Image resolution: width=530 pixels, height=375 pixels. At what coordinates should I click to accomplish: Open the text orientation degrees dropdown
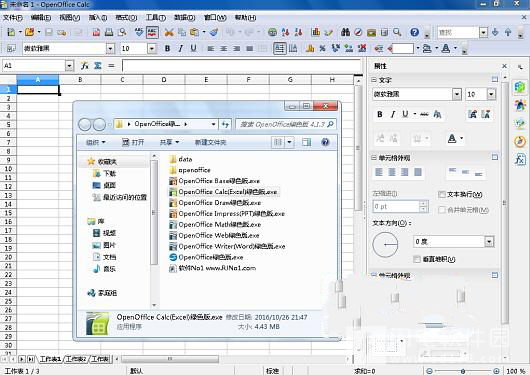click(489, 241)
